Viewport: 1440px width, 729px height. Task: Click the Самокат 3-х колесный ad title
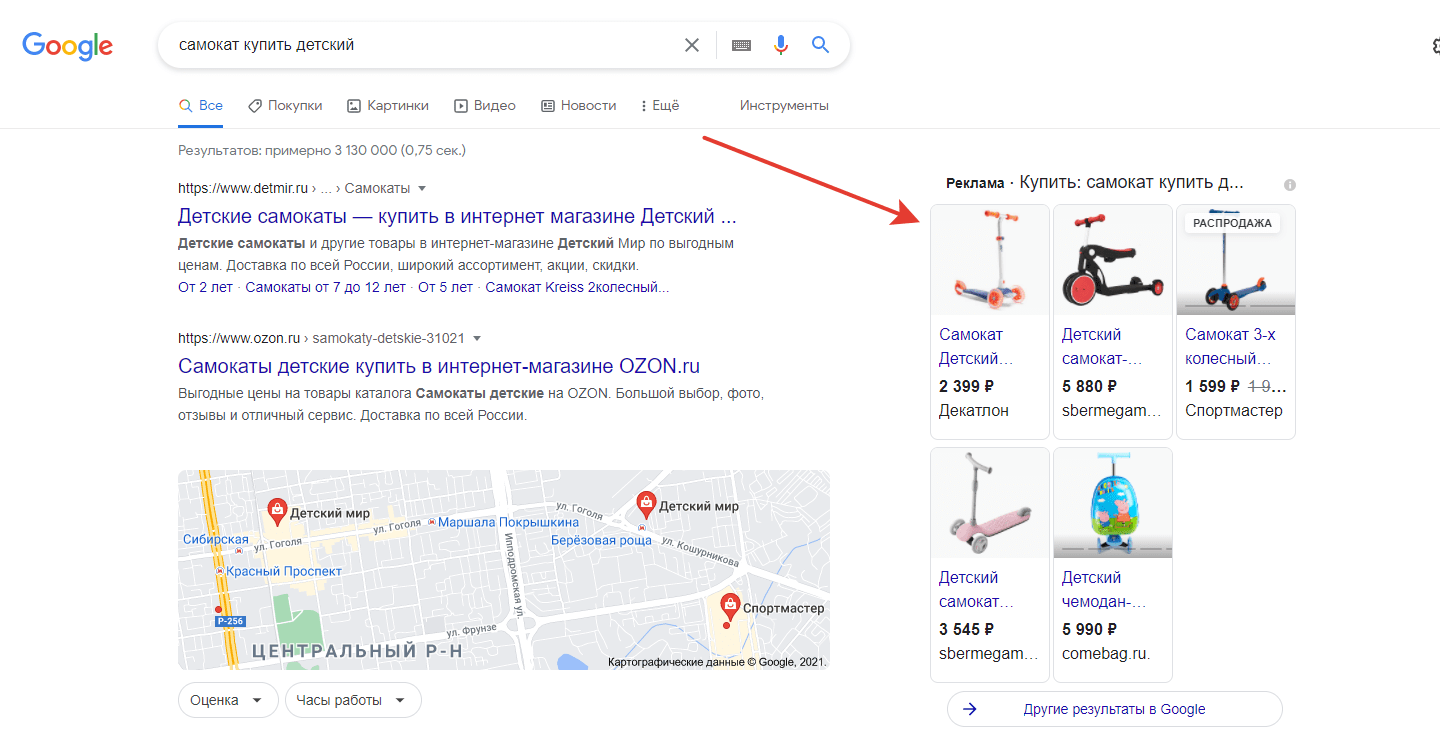tap(1231, 346)
